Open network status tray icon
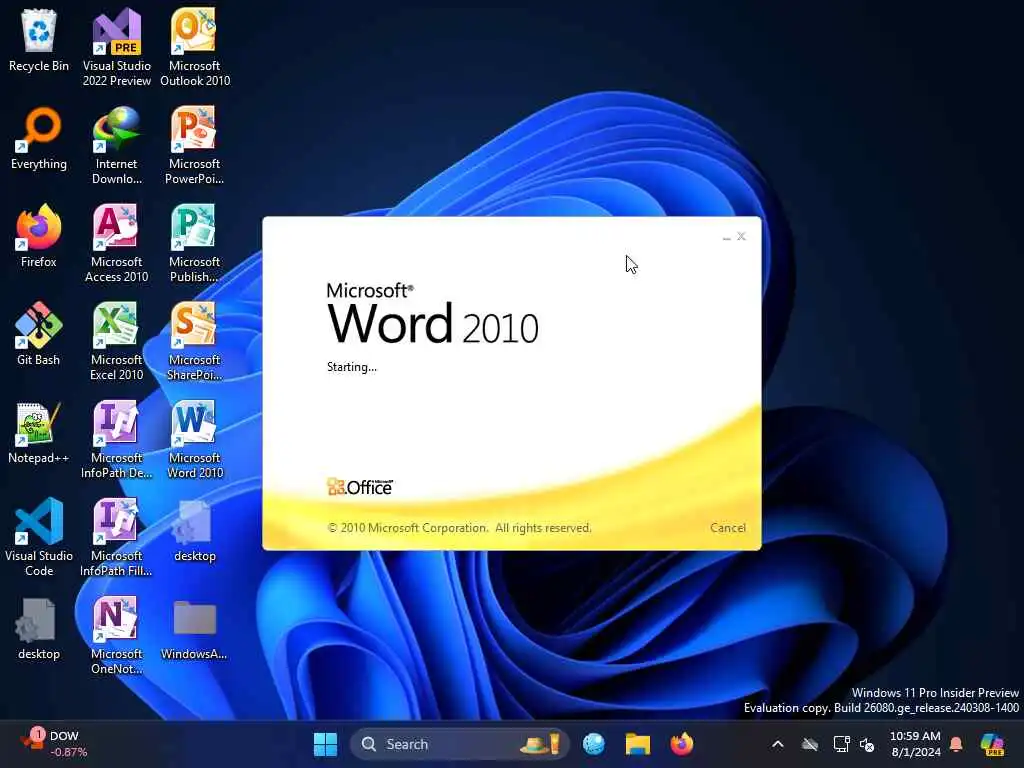The height and width of the screenshot is (768, 1024). (841, 744)
